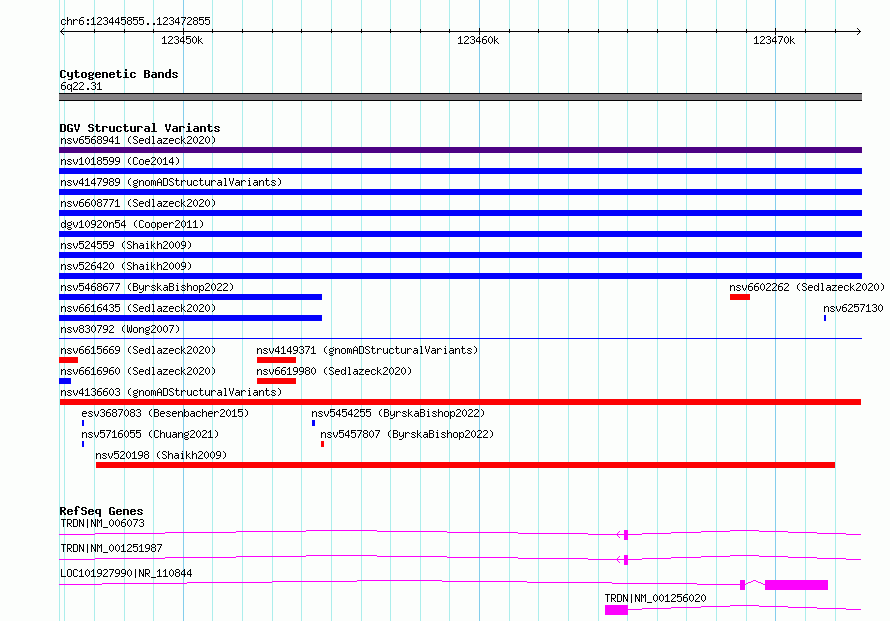Click nsv4136603 (gnomADStructuralVariants) label
This screenshot has height=621, width=890.
[171, 392]
